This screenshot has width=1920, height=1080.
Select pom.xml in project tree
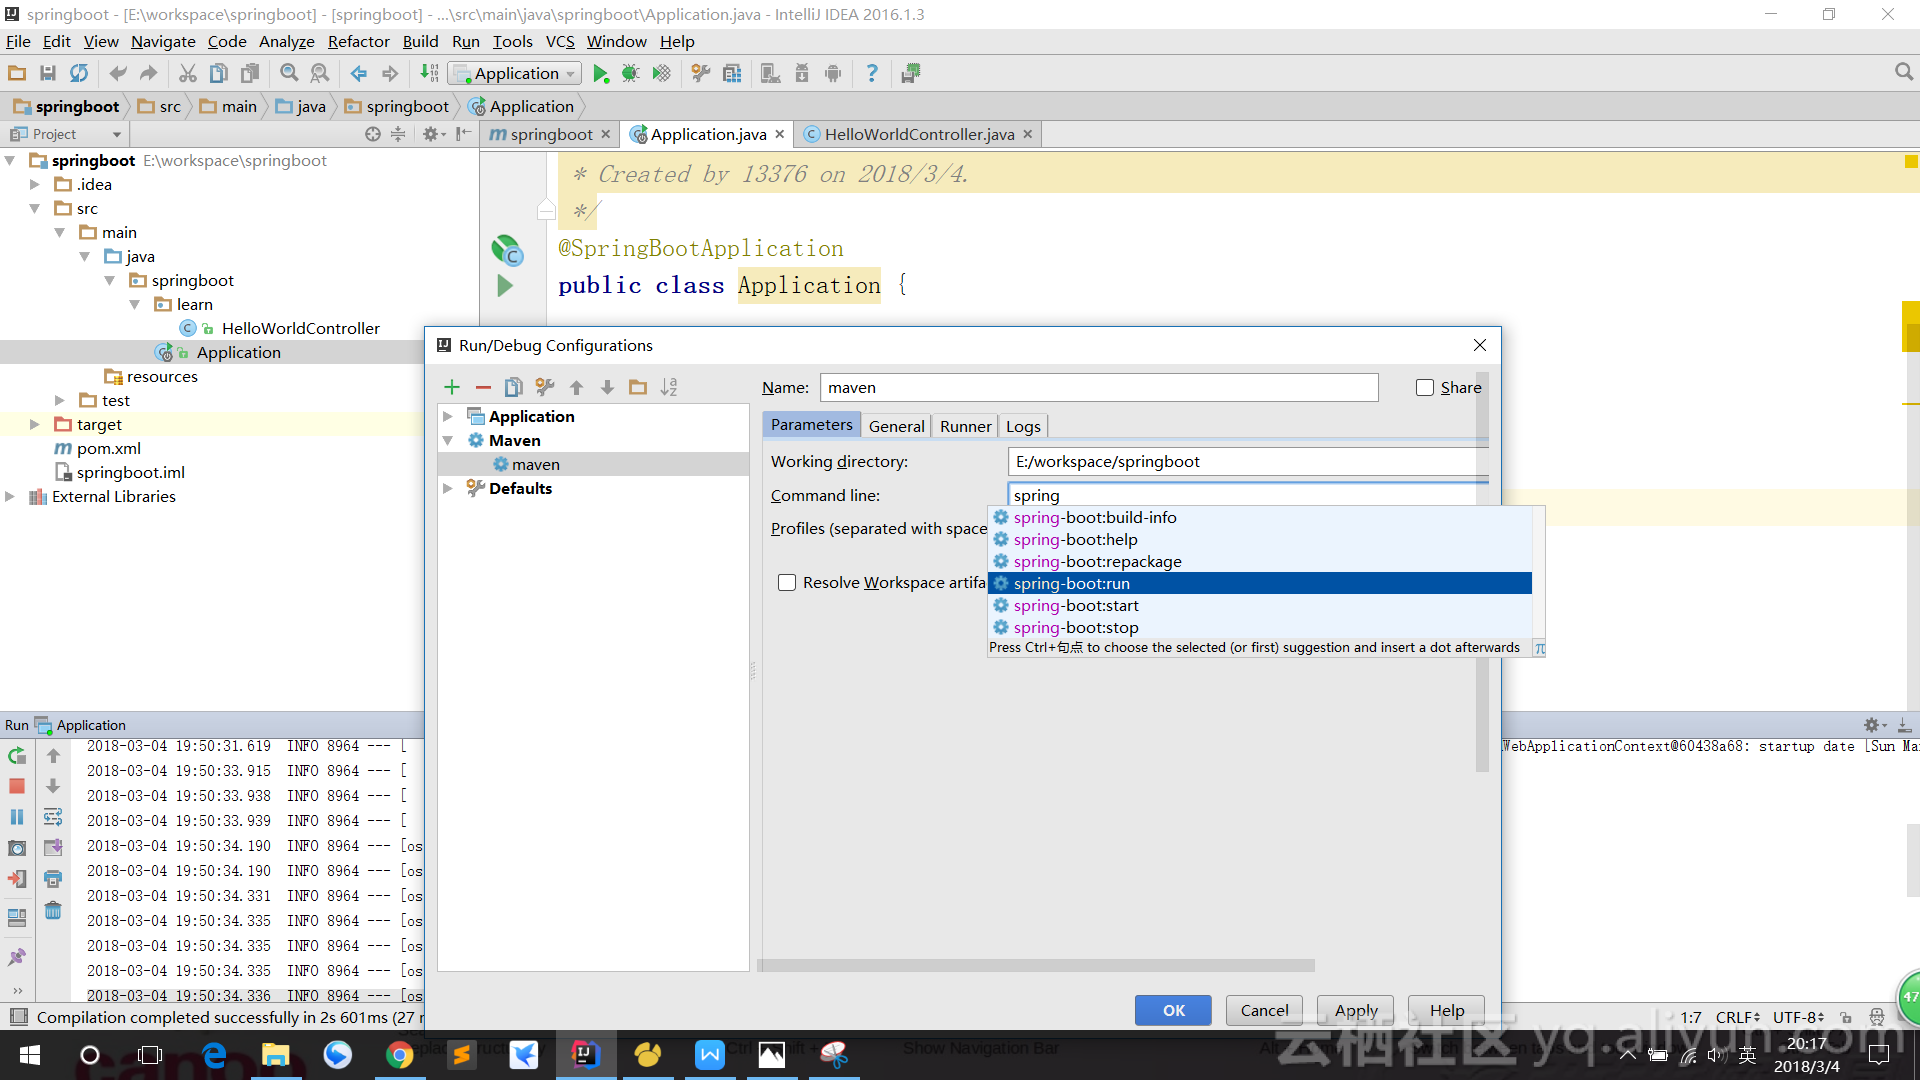point(108,449)
